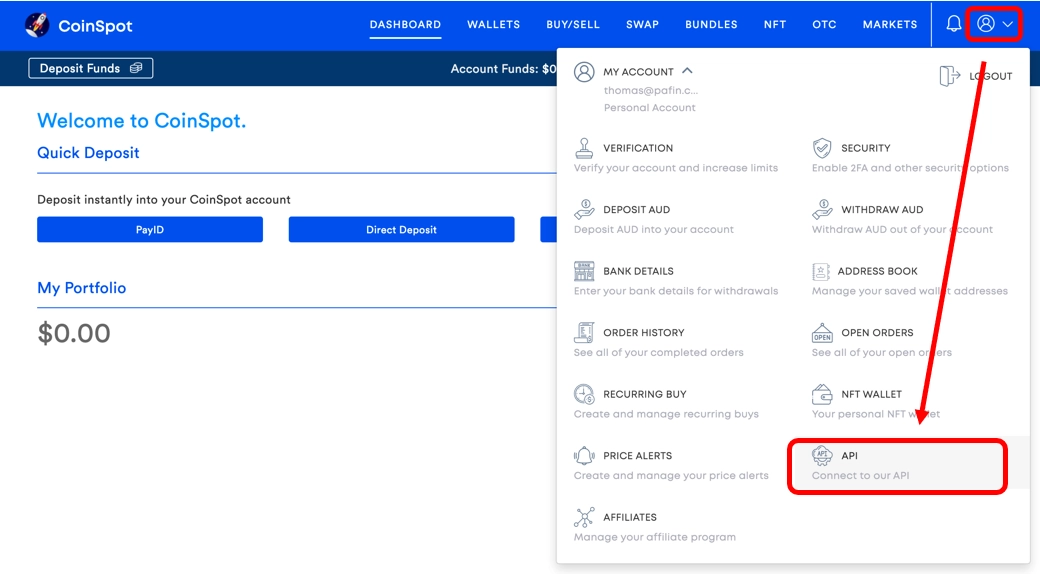Click the Security shield icon
This screenshot has height=574, width=1040.
(822, 148)
